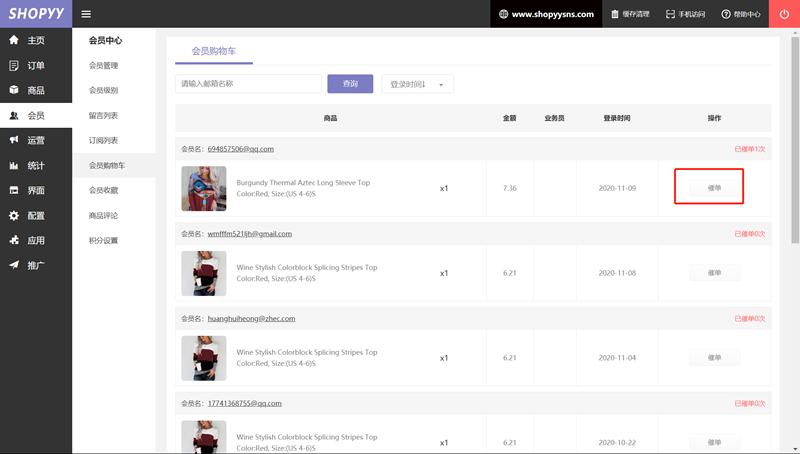Click amount 7.36 cell
Screen dimensions: 800x454
tap(510, 188)
